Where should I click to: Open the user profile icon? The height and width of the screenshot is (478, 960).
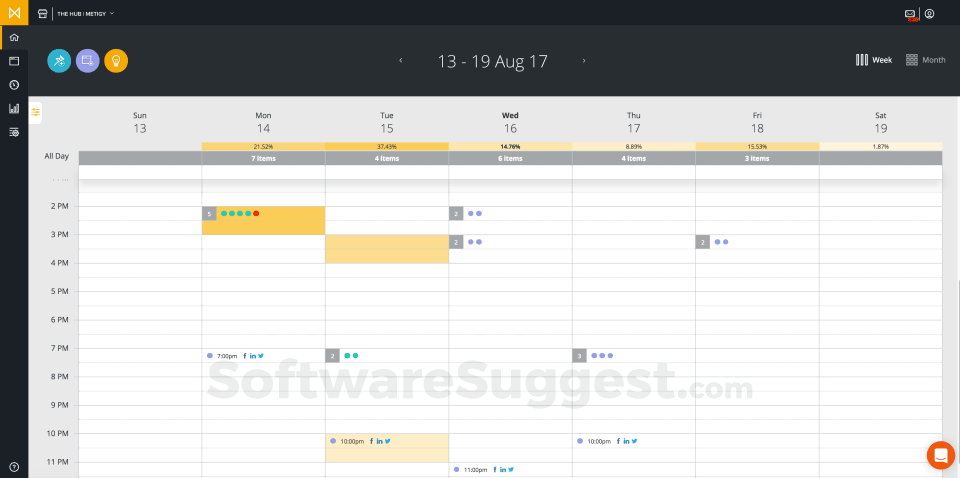(x=929, y=14)
